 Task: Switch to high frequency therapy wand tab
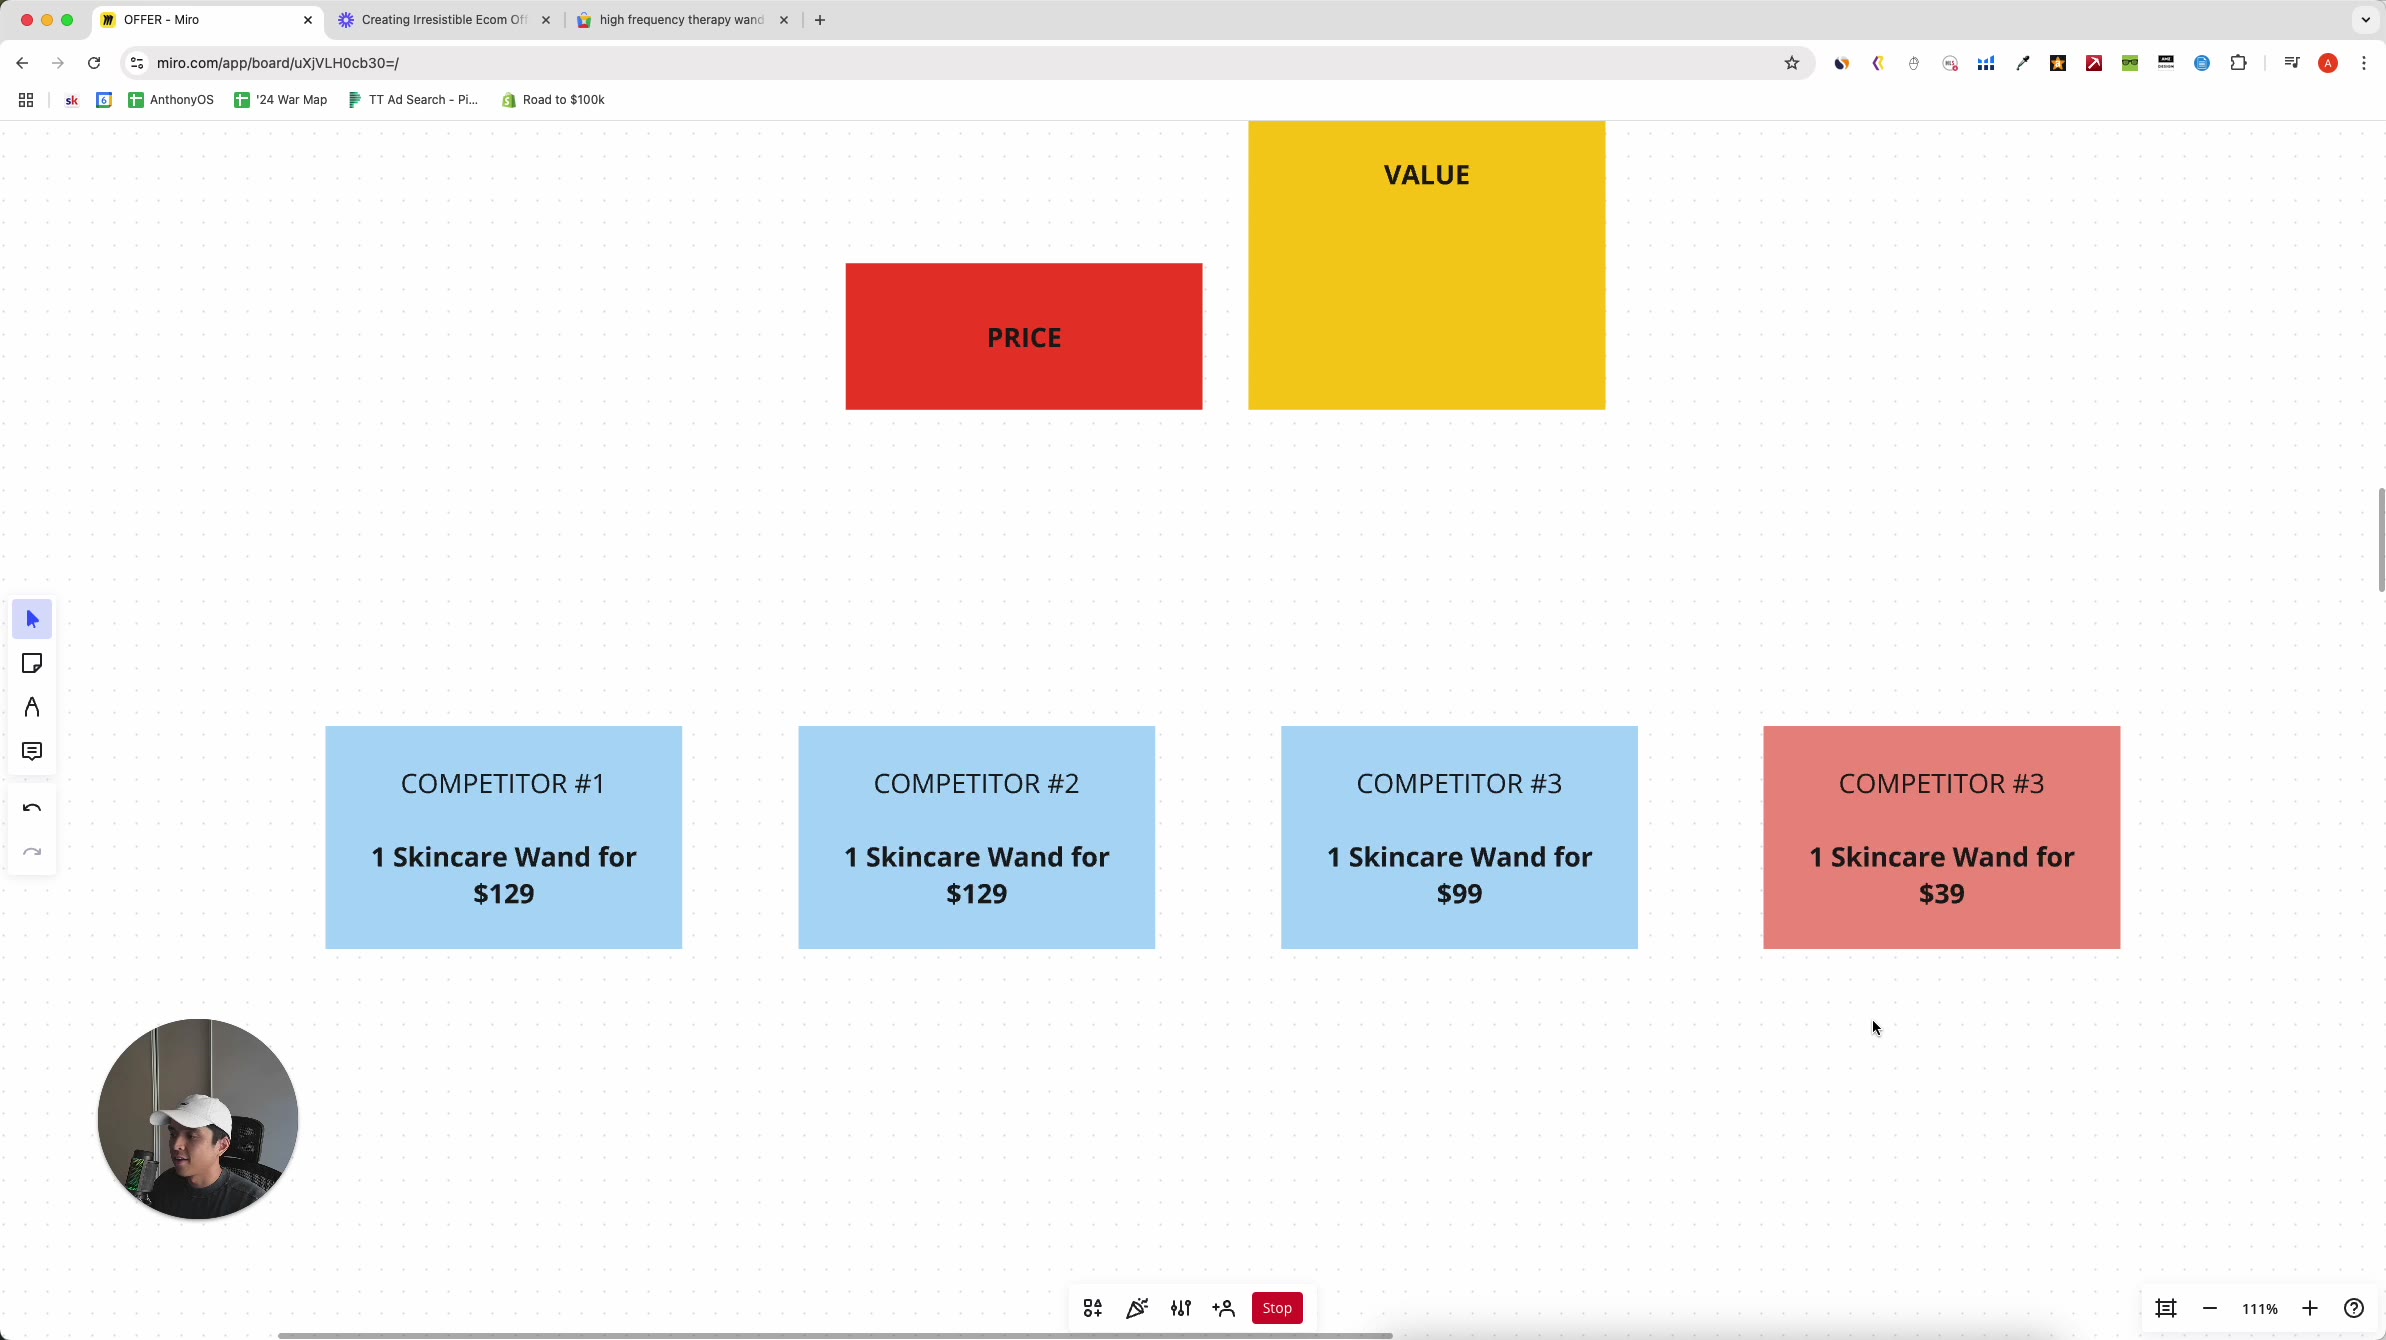(x=682, y=20)
